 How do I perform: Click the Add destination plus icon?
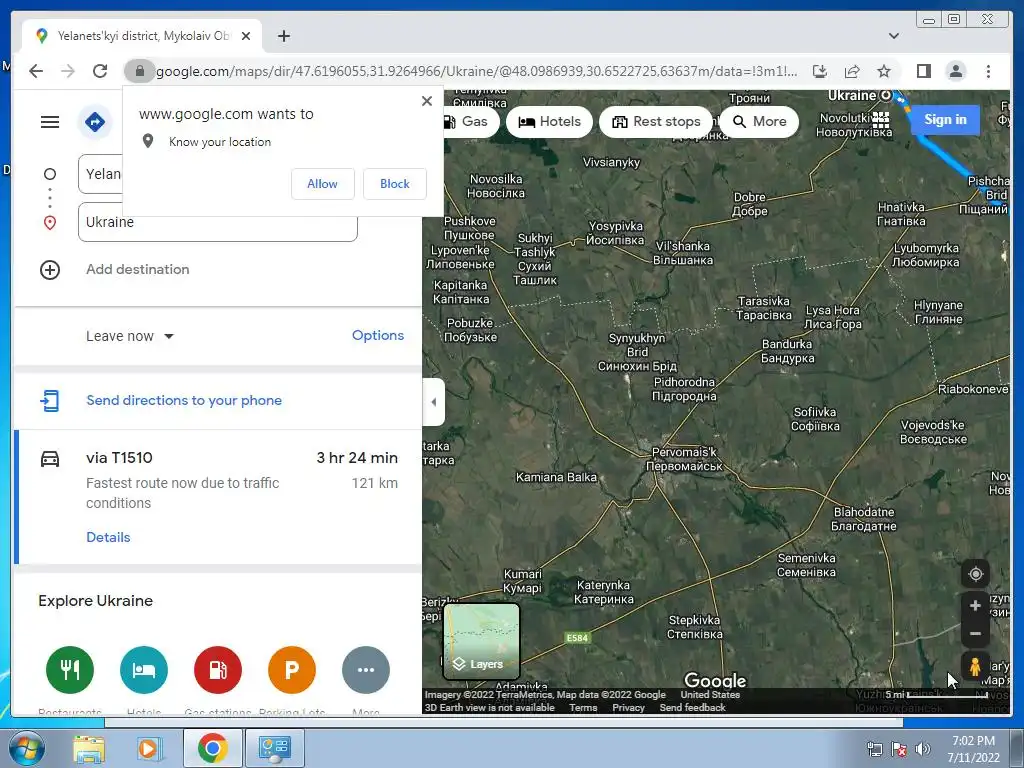tap(50, 270)
